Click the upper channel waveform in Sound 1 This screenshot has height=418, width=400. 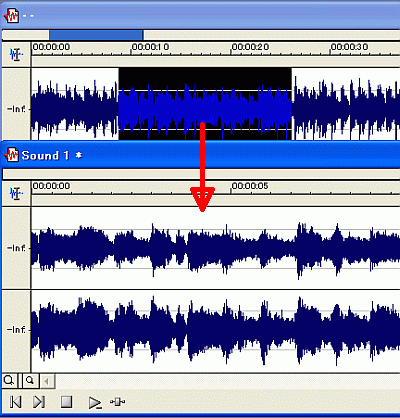(x=216, y=248)
